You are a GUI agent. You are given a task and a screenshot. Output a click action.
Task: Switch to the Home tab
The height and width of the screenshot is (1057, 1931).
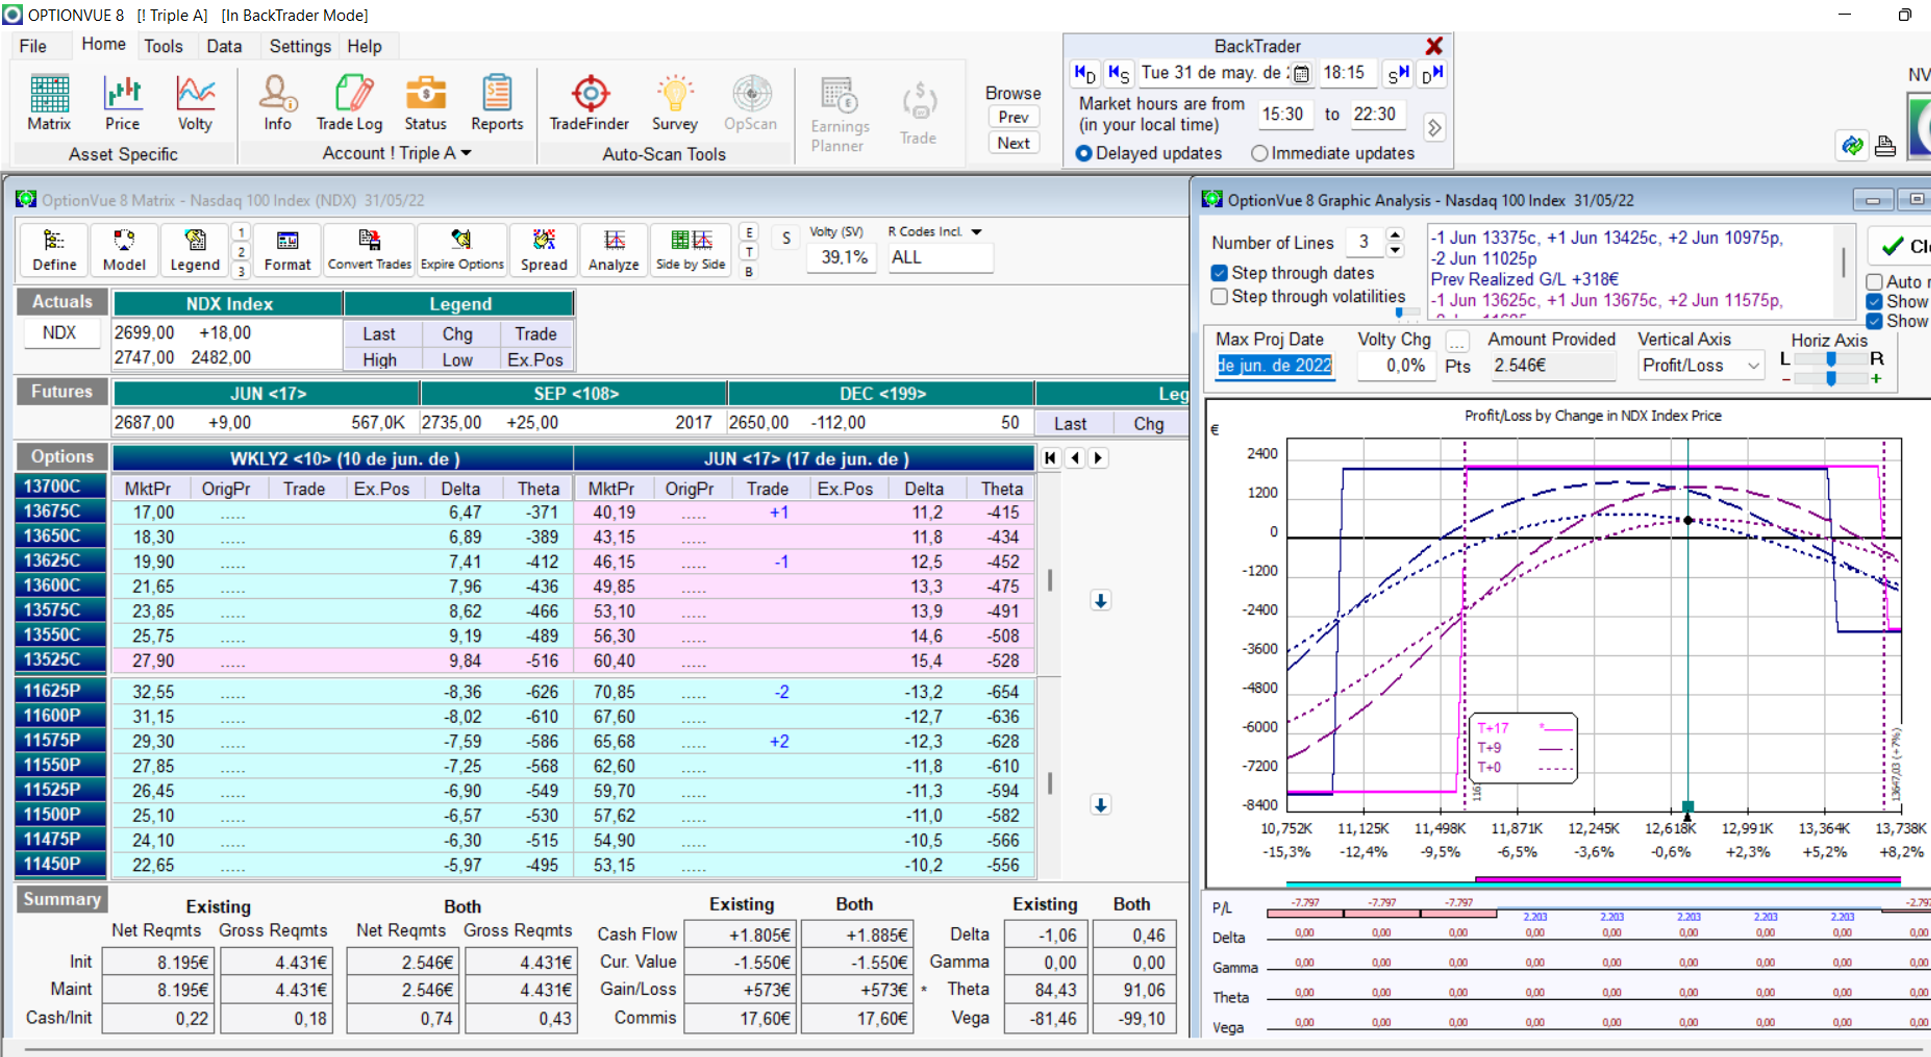[x=103, y=45]
